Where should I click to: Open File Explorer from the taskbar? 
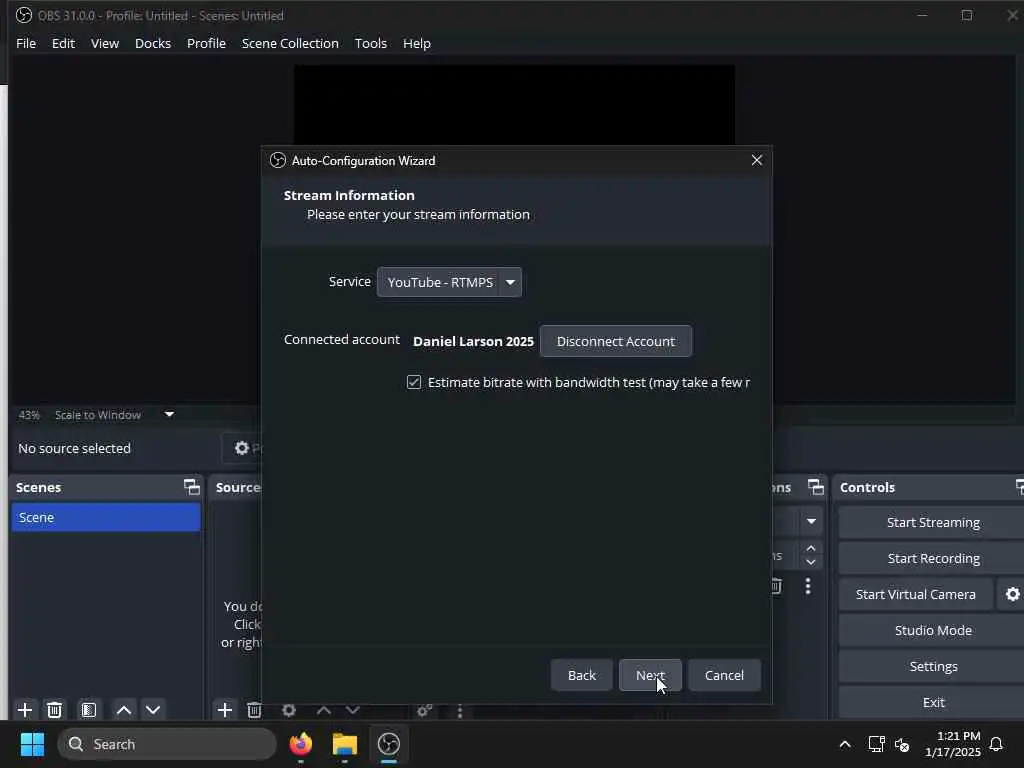coord(345,744)
